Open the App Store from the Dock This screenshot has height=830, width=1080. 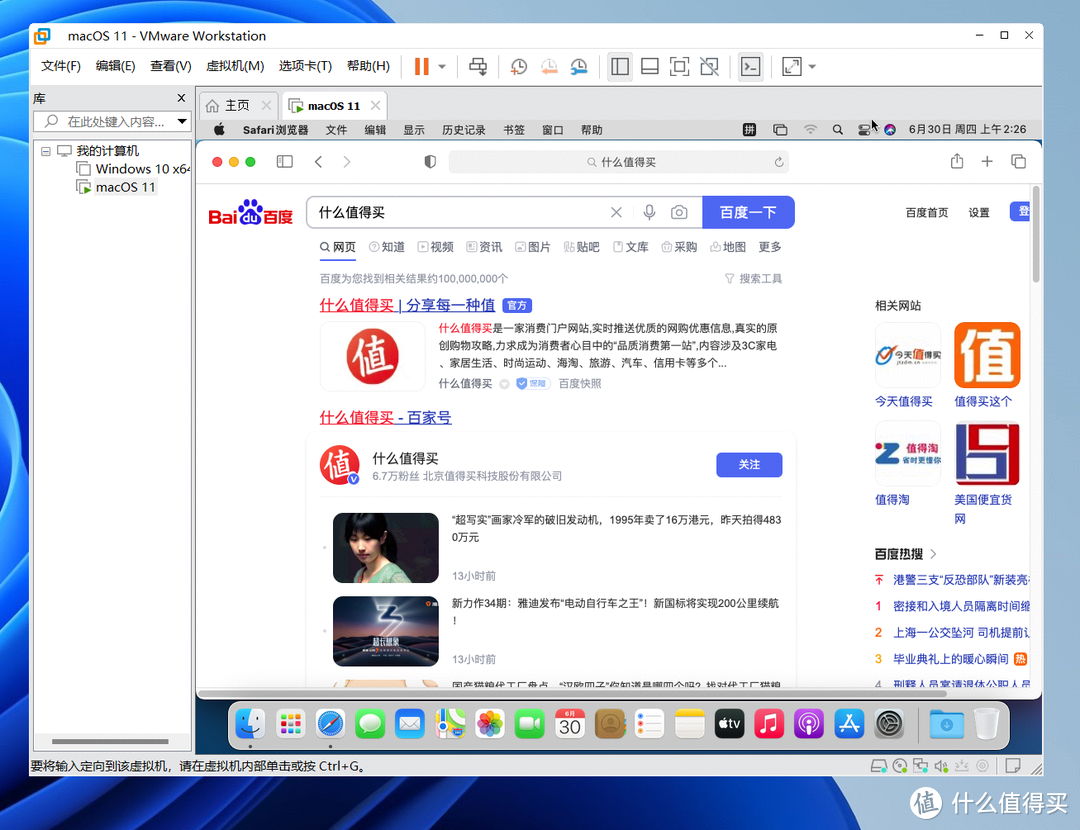tap(849, 724)
